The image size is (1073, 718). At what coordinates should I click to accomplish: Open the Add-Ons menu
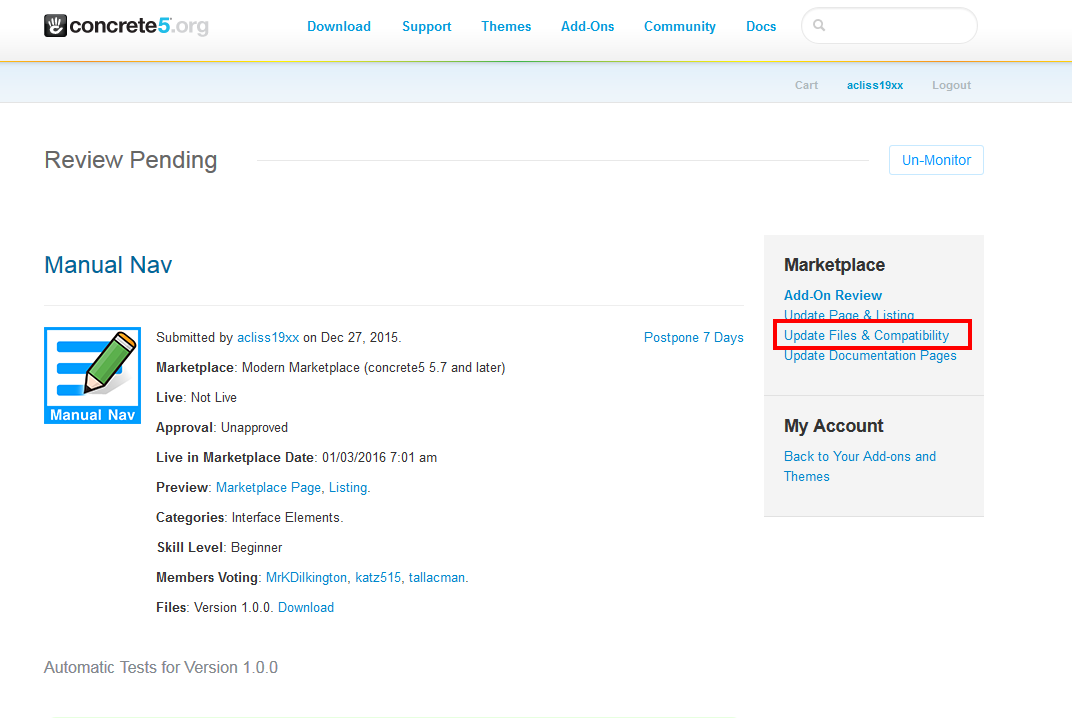pos(587,26)
